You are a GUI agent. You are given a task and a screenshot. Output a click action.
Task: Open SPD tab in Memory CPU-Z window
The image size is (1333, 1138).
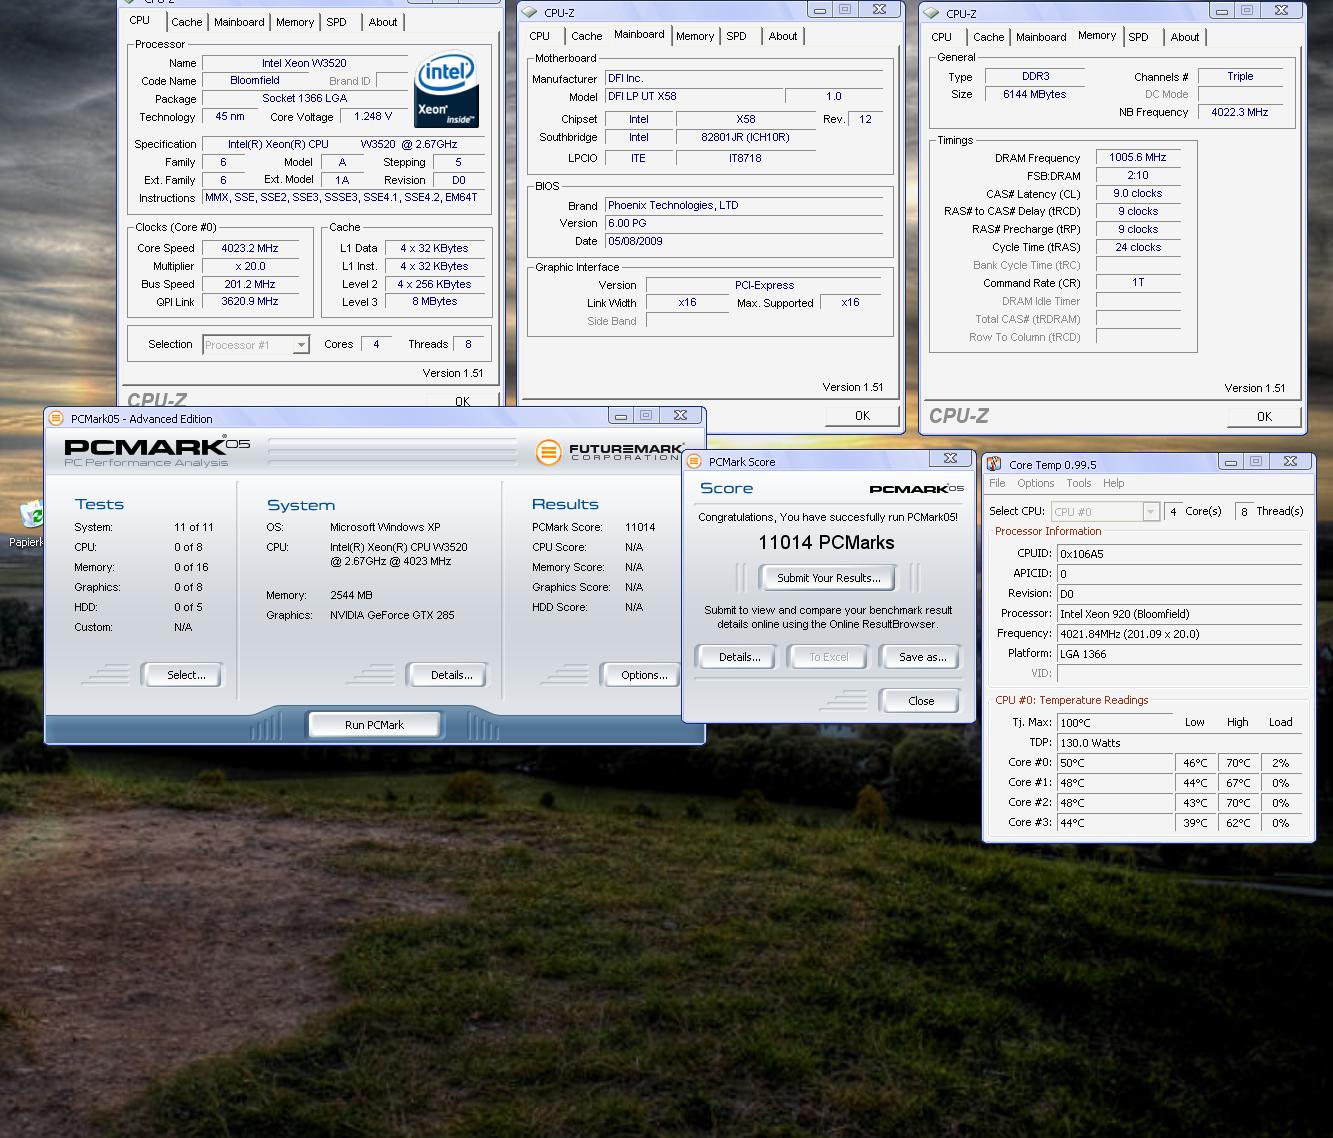(x=1138, y=37)
